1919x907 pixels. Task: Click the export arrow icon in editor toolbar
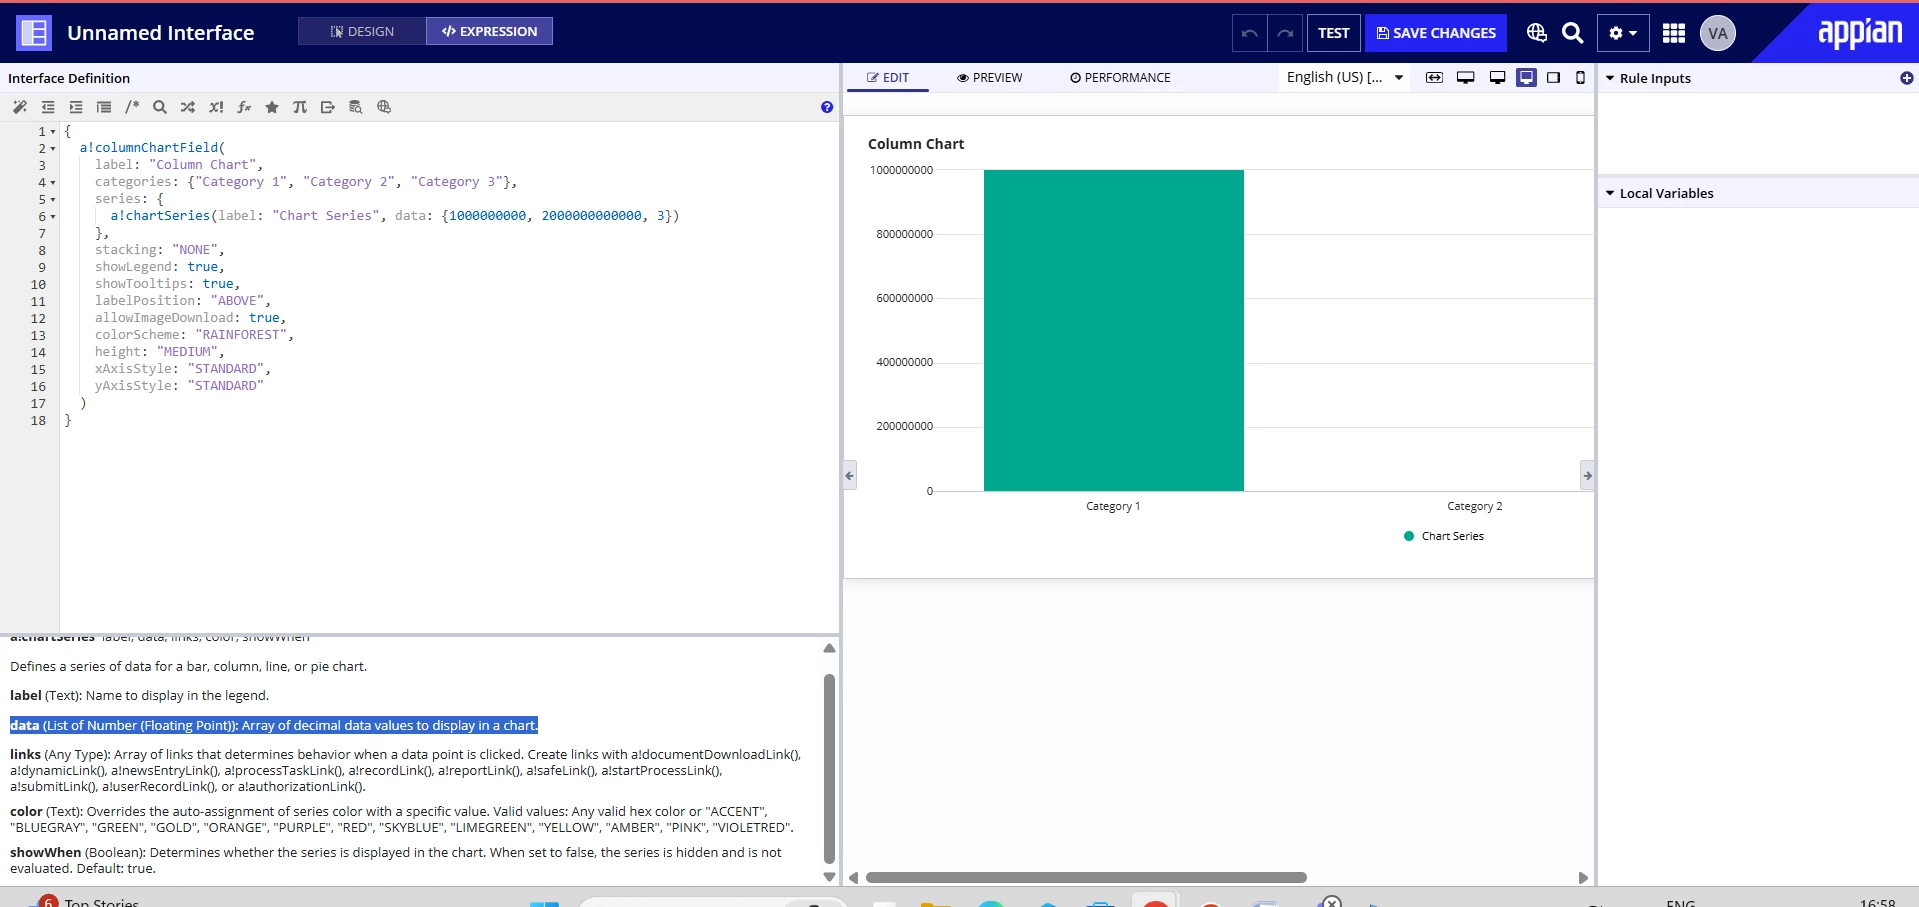point(328,107)
